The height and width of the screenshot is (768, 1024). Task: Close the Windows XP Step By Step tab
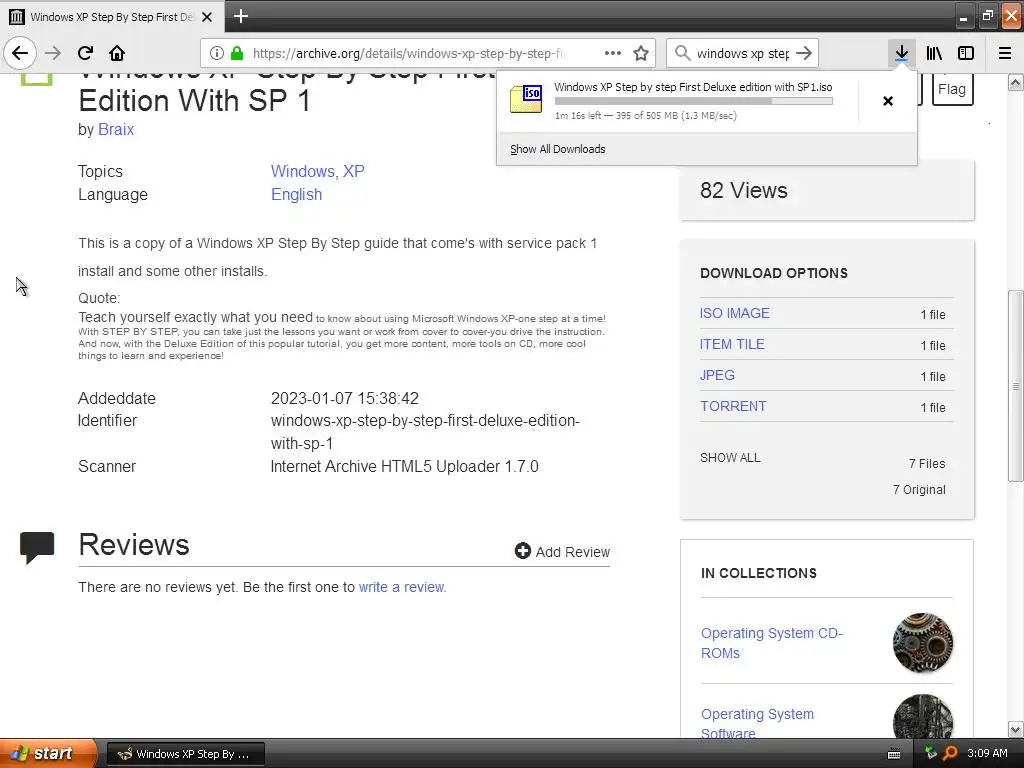[x=207, y=17]
